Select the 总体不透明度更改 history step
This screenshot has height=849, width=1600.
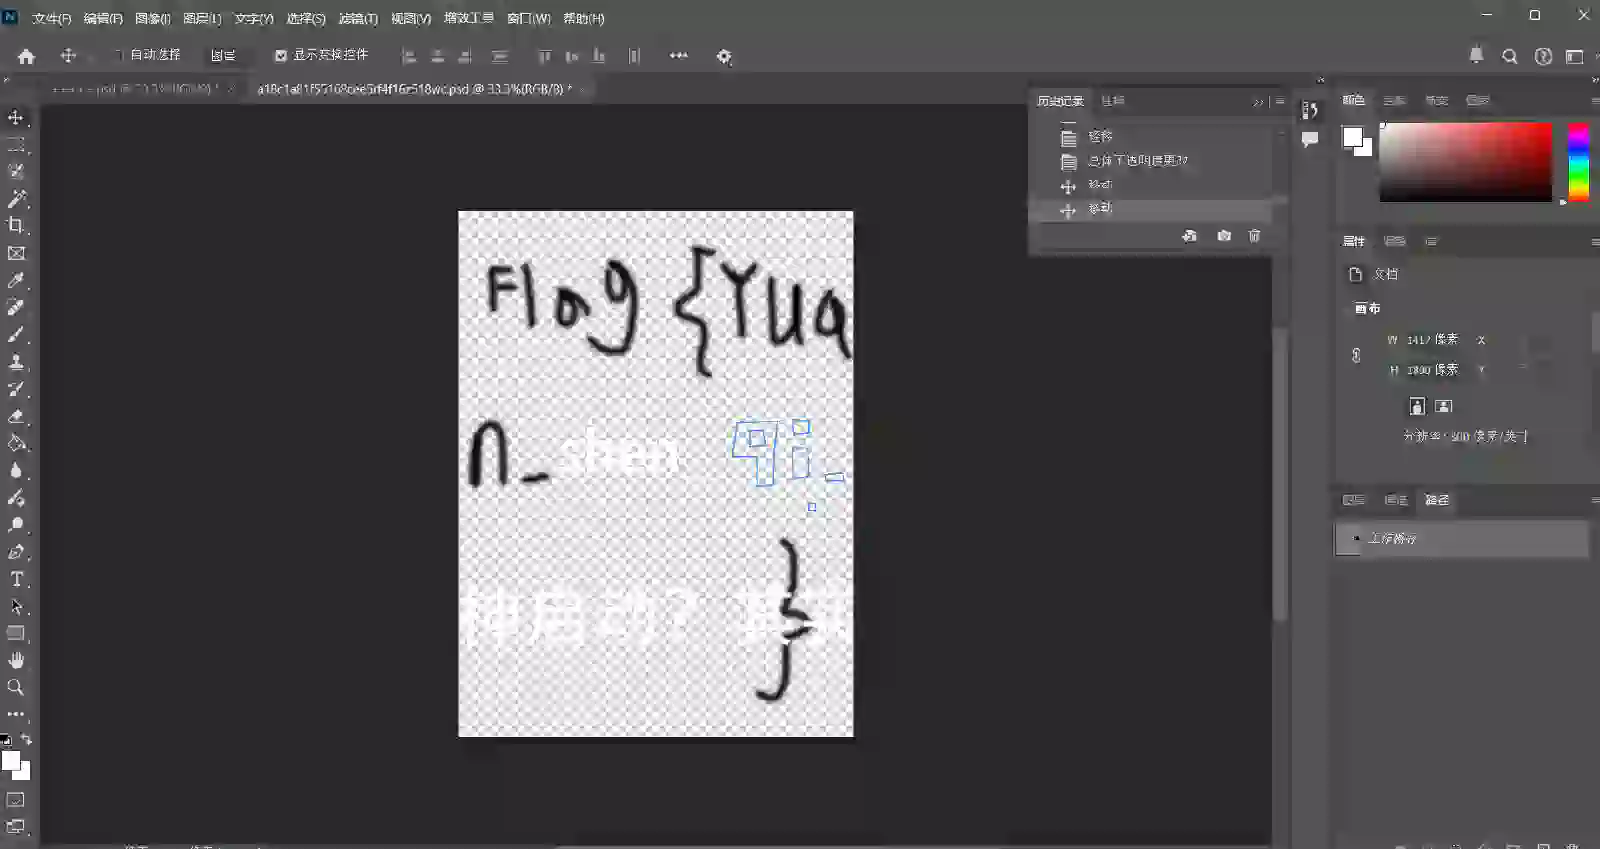click(1137, 161)
